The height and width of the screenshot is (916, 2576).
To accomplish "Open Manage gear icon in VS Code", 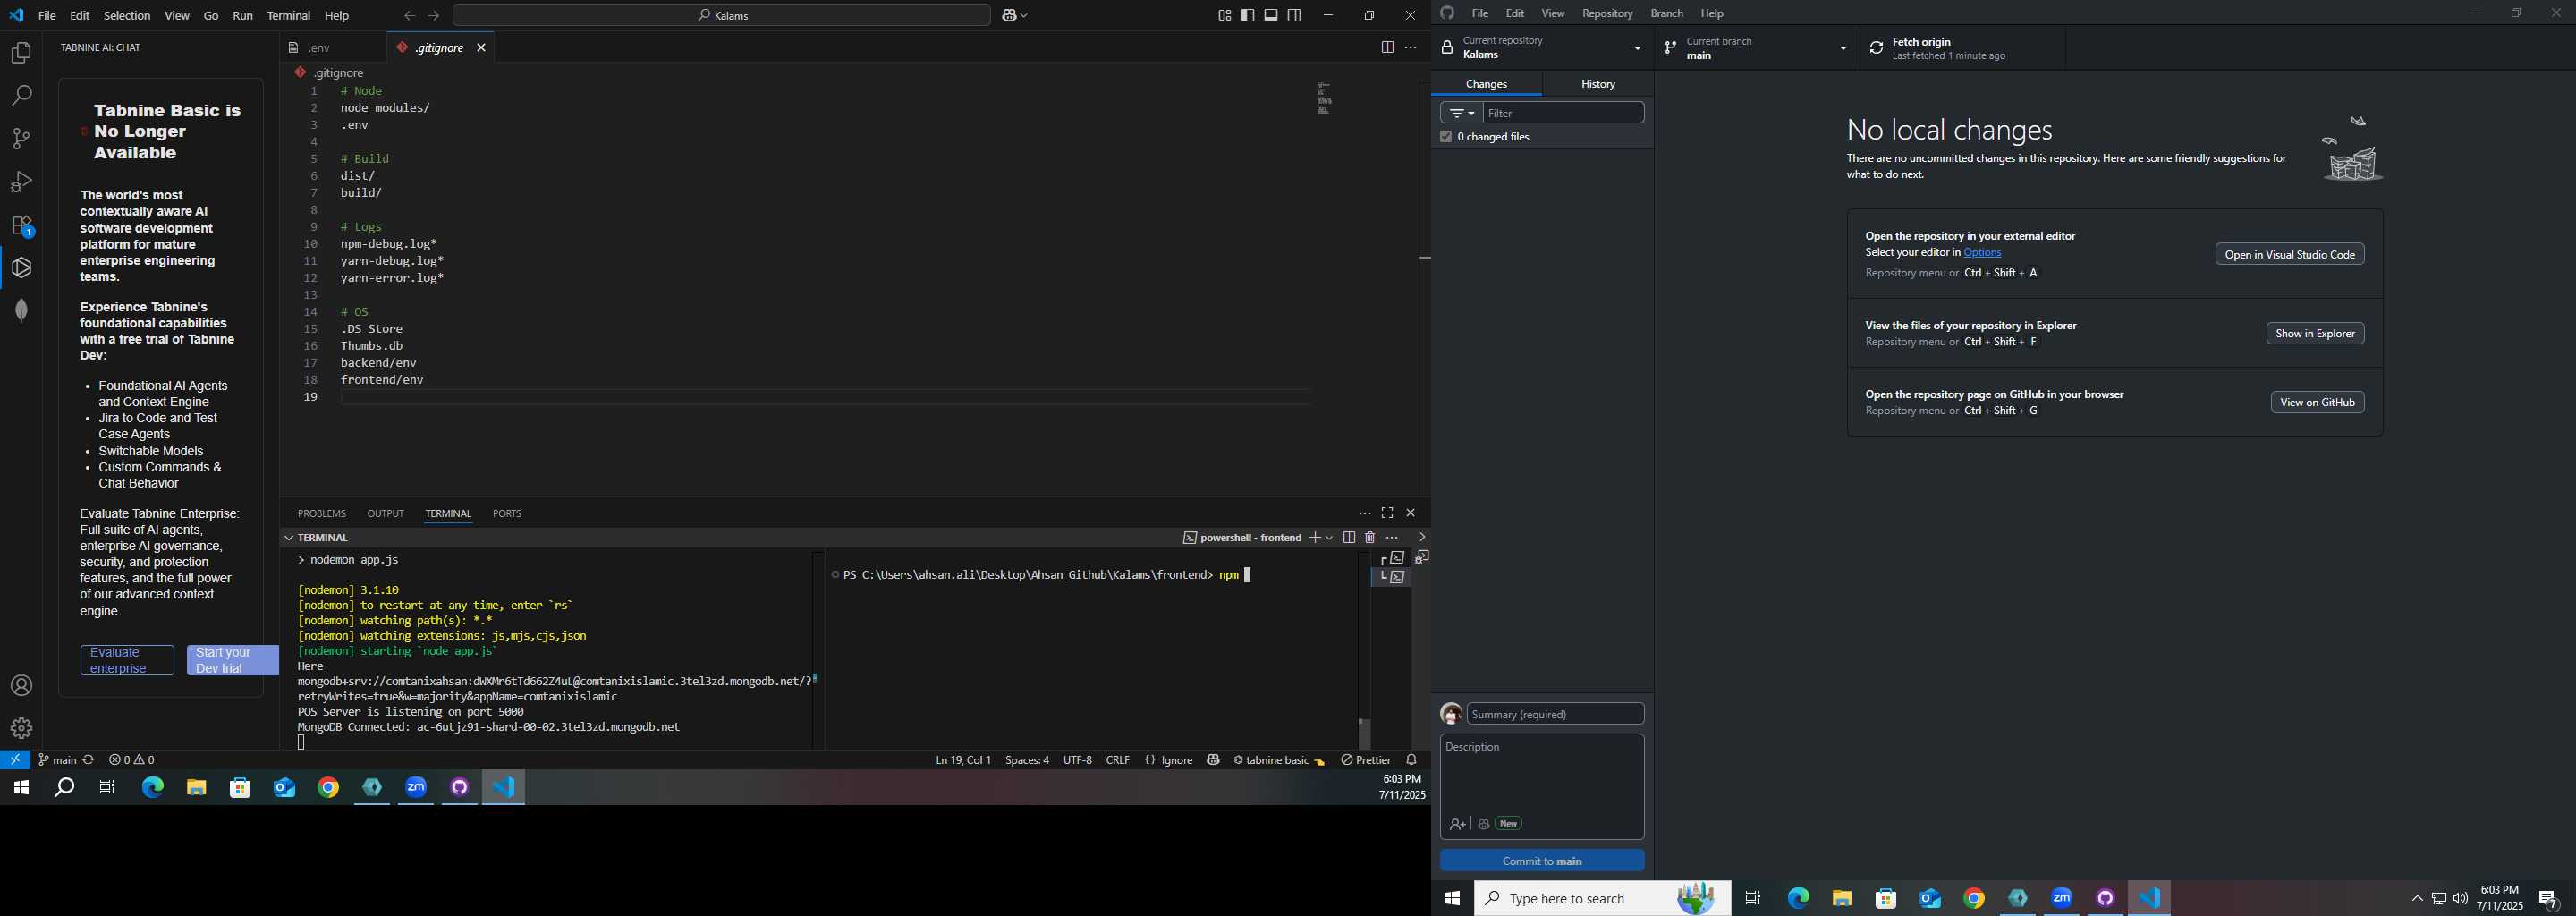I will [21, 728].
